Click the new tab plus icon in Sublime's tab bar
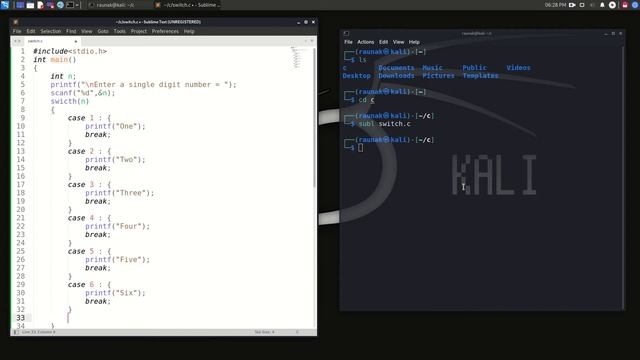 305,41
